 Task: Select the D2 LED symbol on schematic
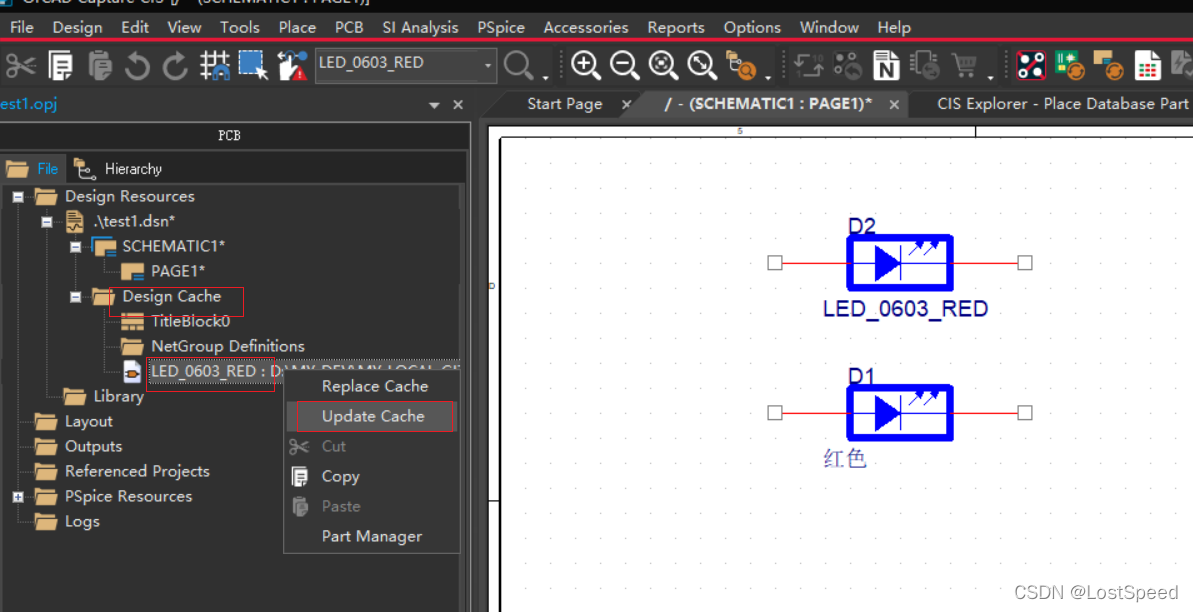pos(899,263)
